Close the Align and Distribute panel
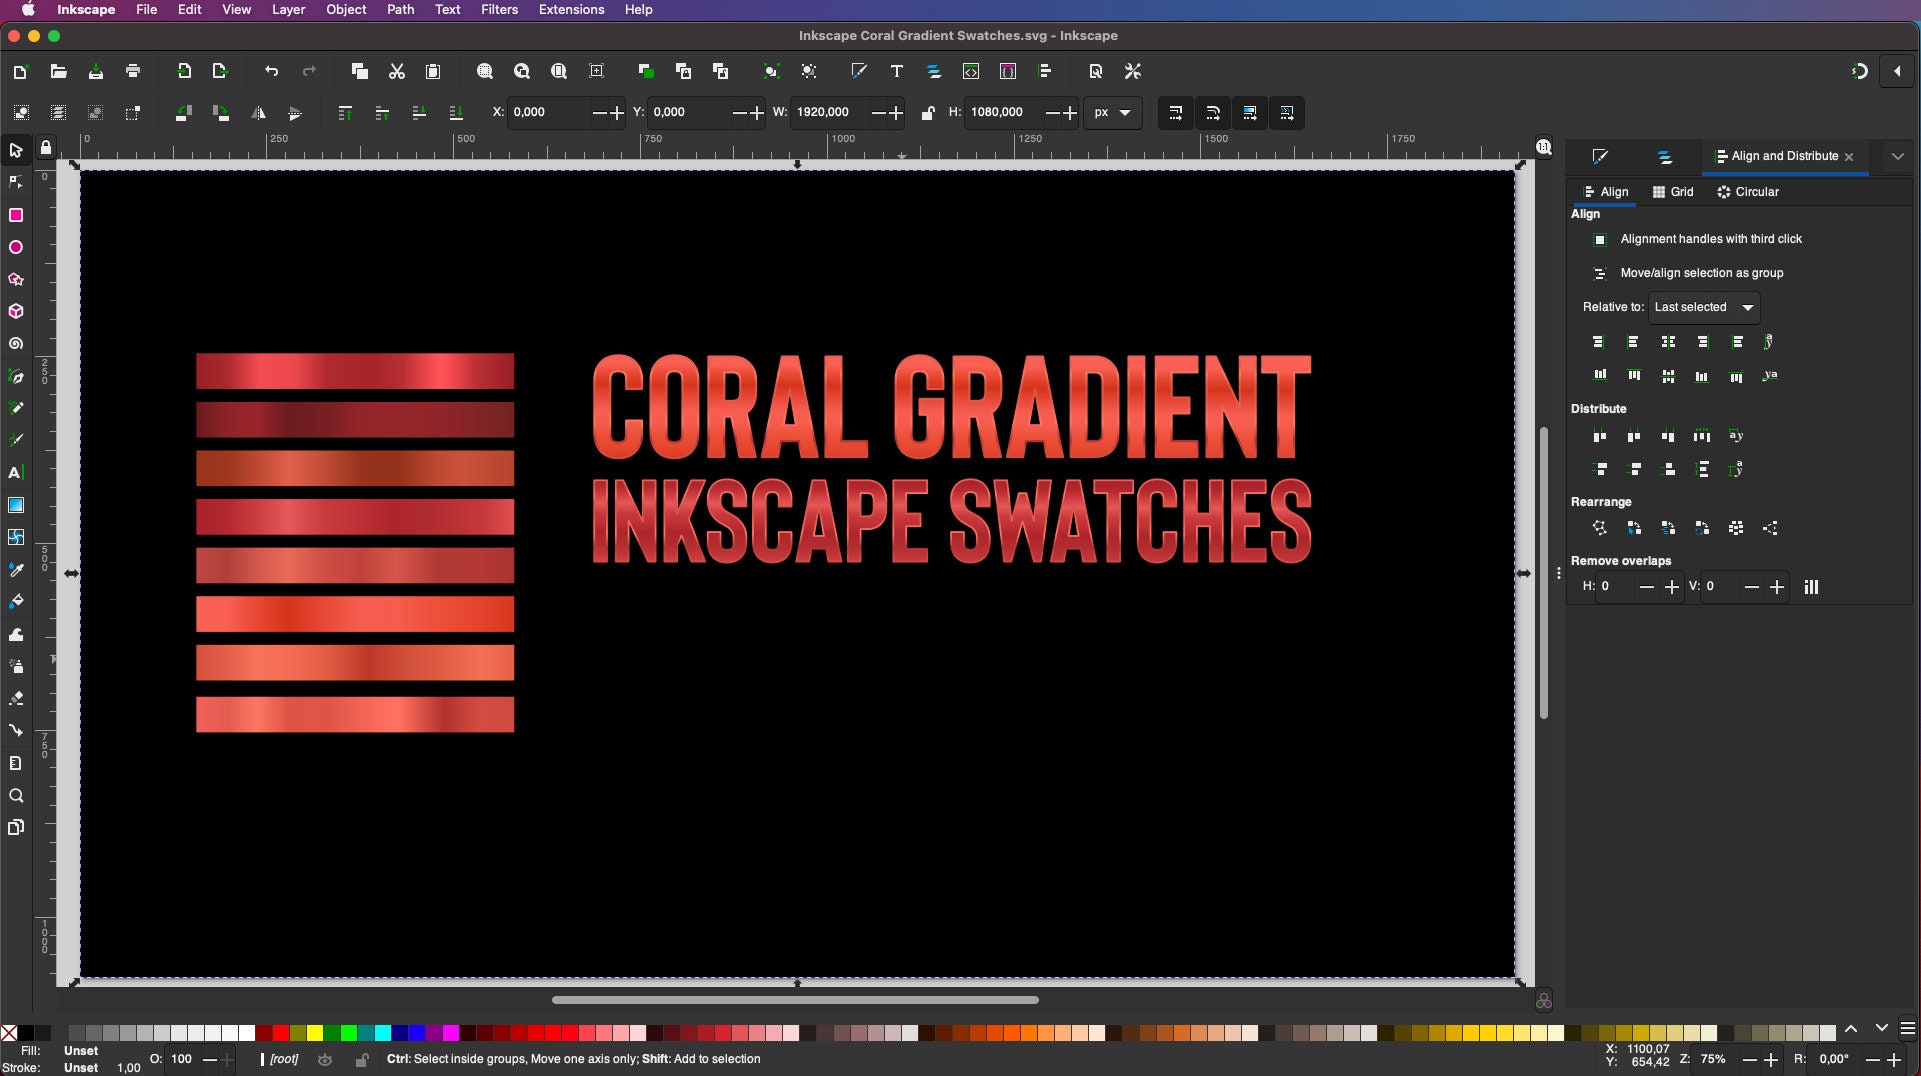Screen dimensions: 1921x1076 pyautogui.click(x=1849, y=157)
